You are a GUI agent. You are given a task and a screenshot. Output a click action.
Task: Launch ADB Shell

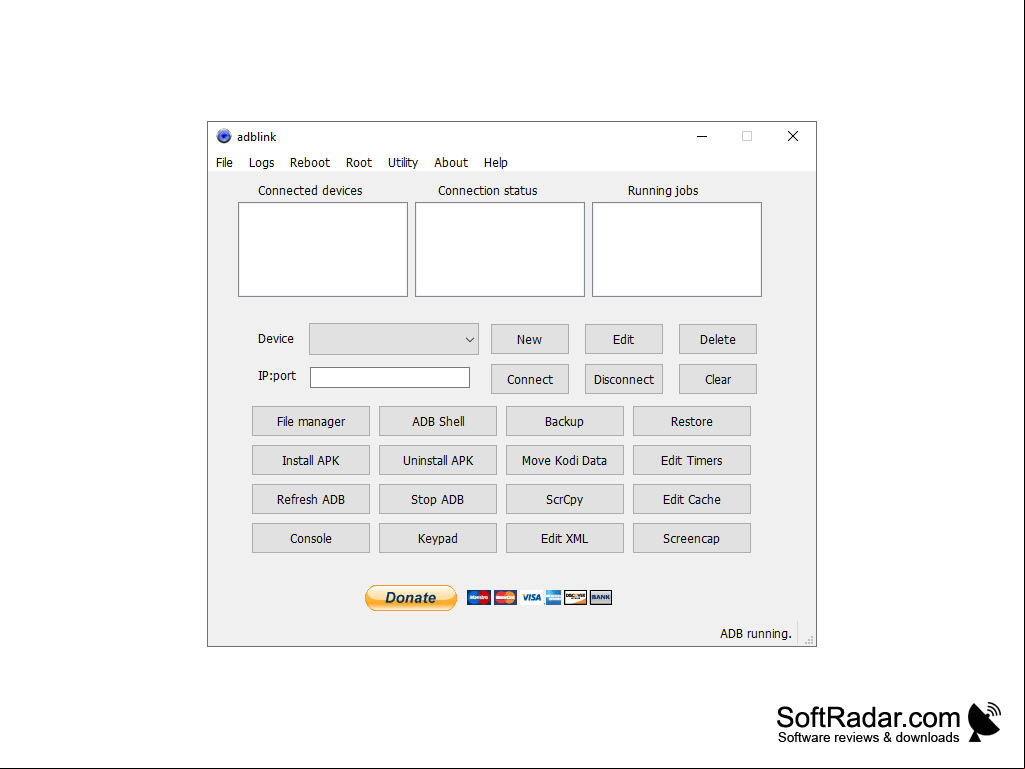438,421
